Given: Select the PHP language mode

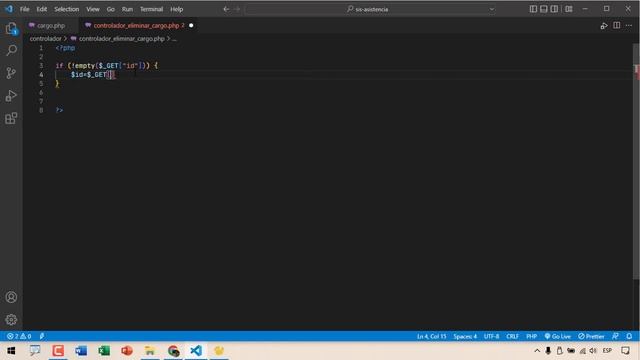Looking at the screenshot, I should tap(531, 336).
